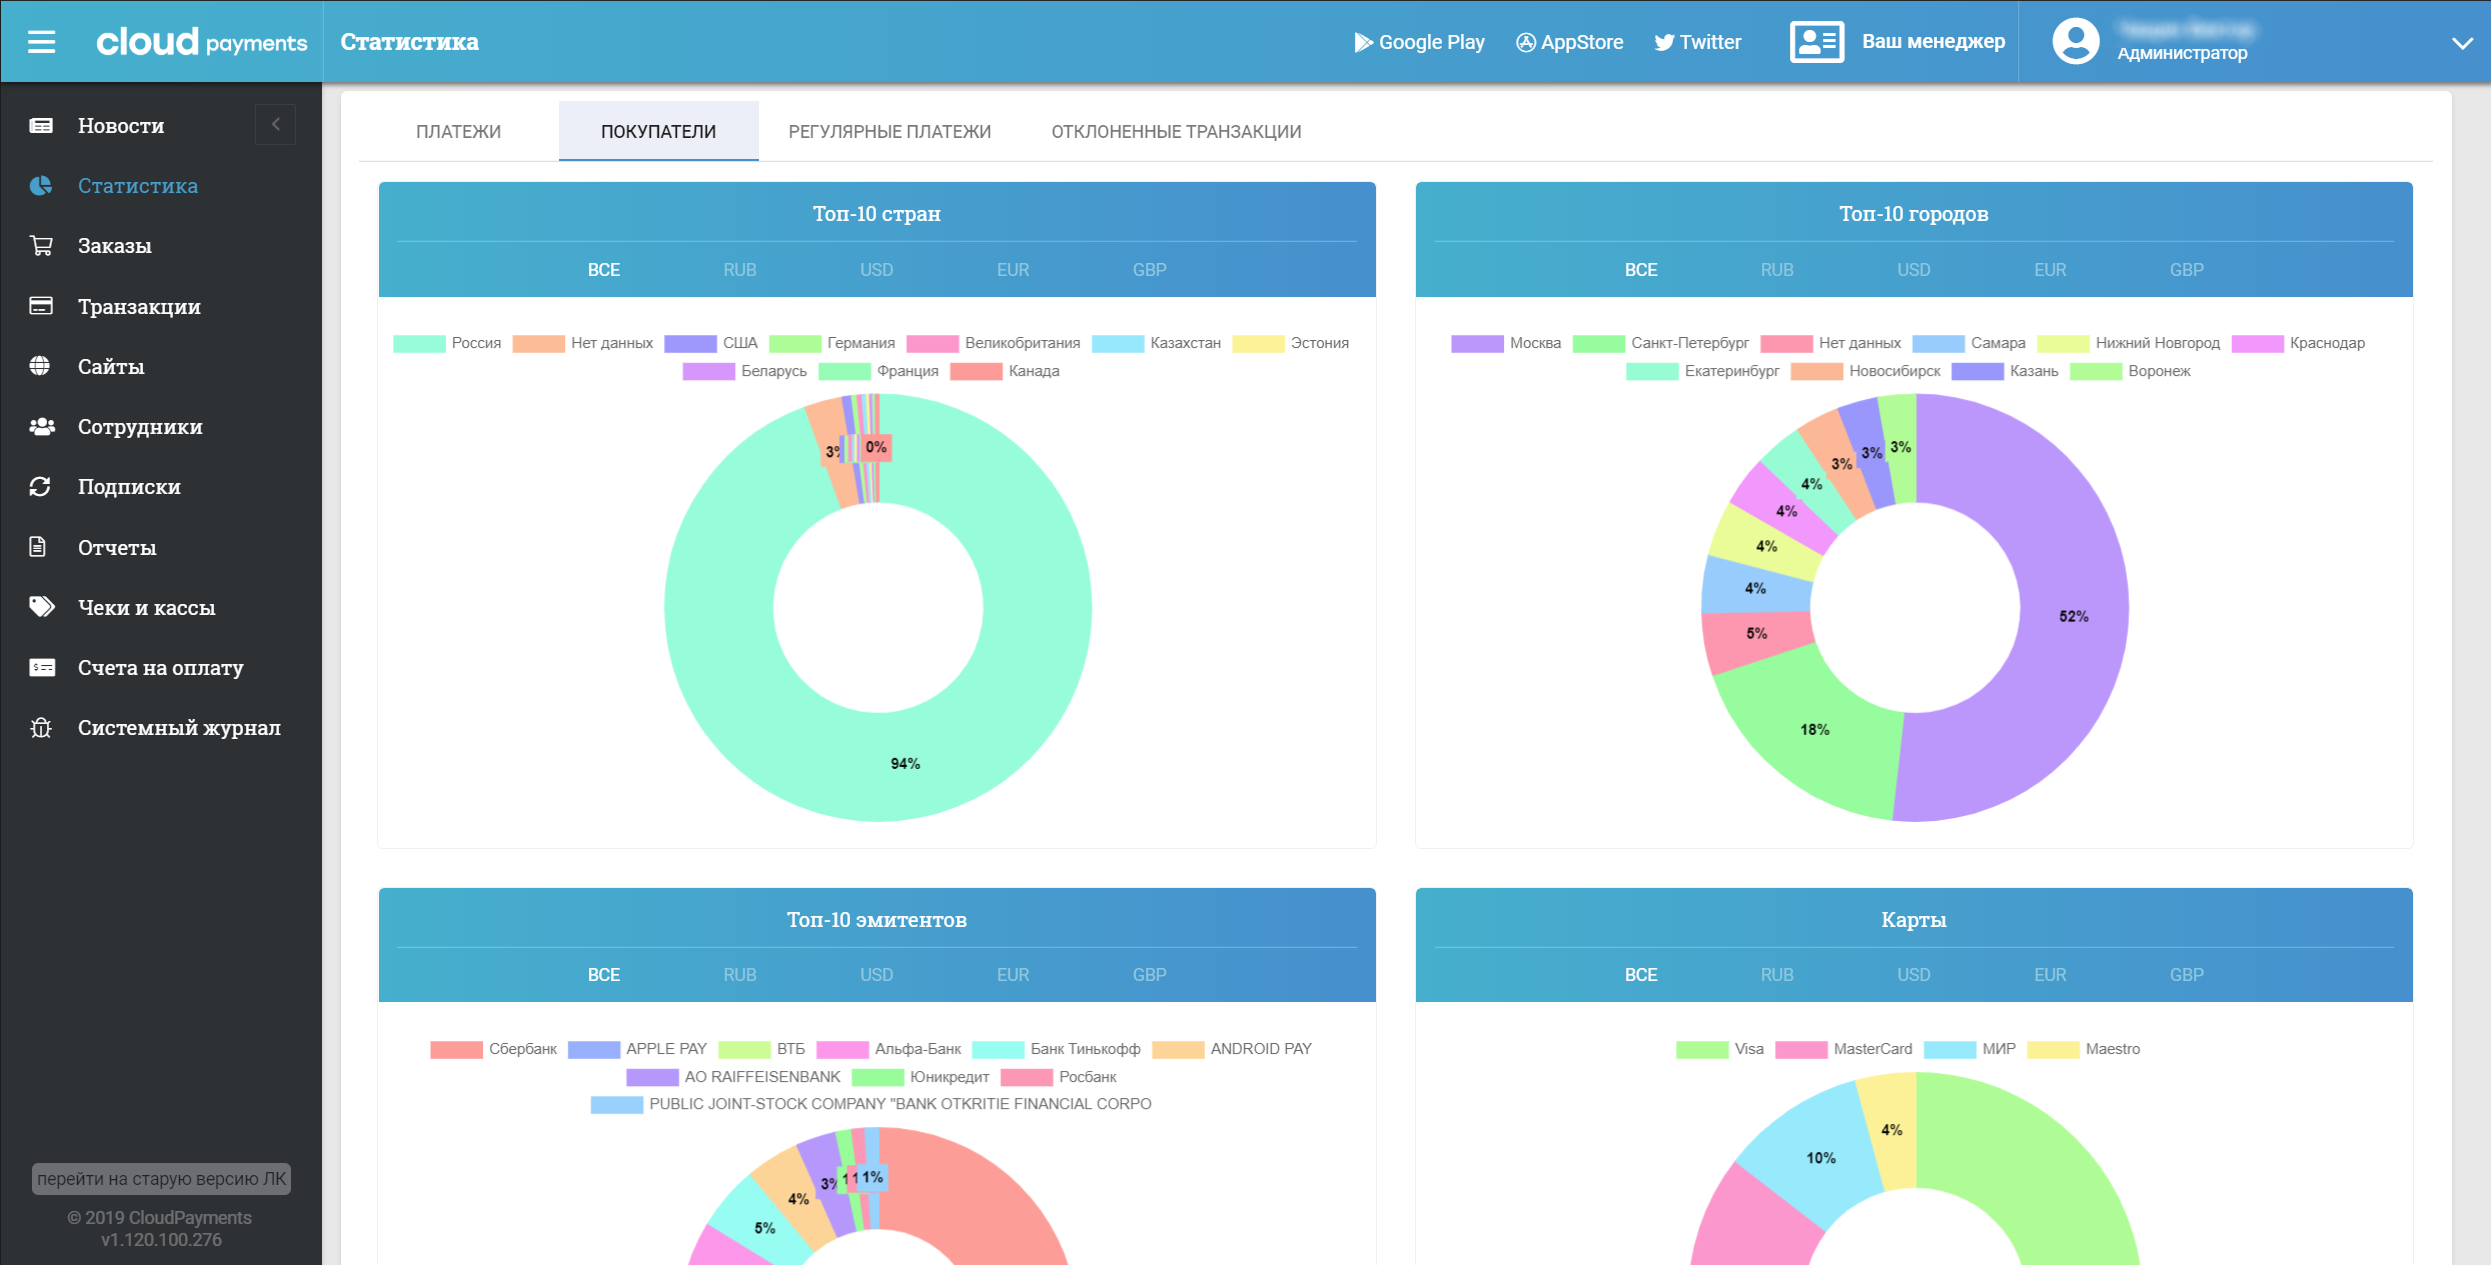The width and height of the screenshot is (2491, 1265).
Task: Select GBP filter in Топ-10 городов
Action: [2187, 270]
